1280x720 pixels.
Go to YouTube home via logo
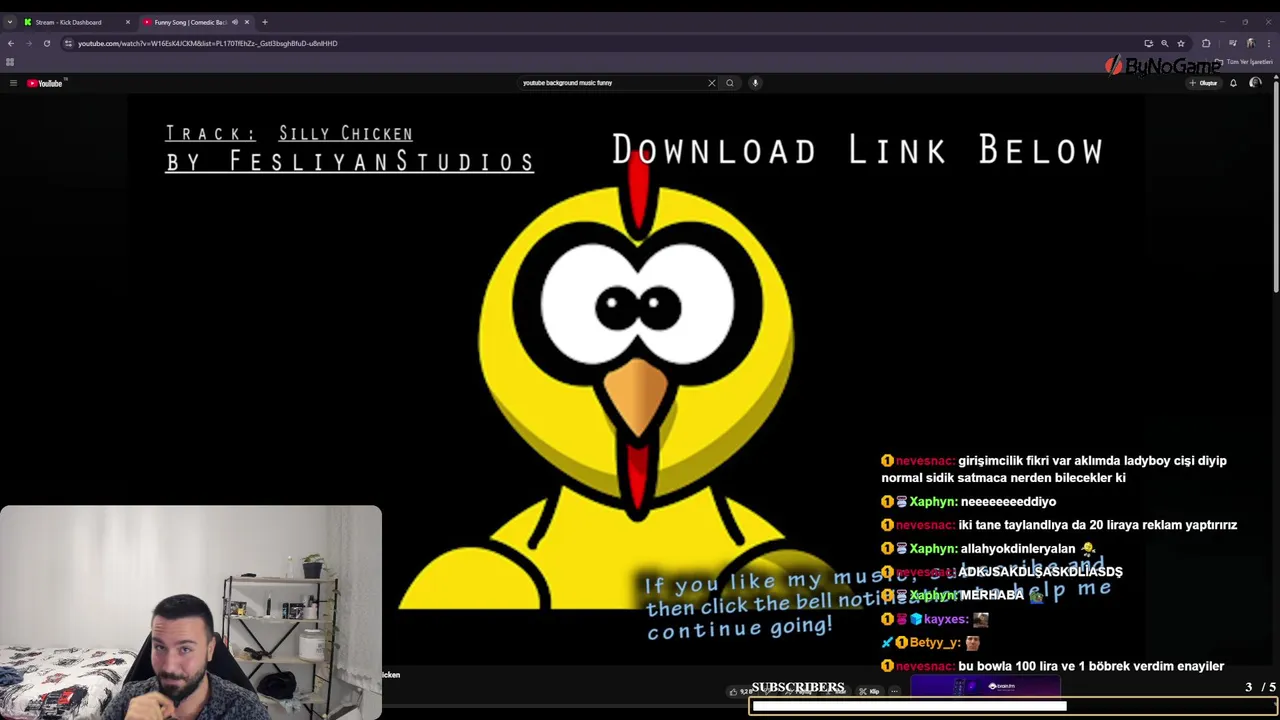[x=45, y=83]
